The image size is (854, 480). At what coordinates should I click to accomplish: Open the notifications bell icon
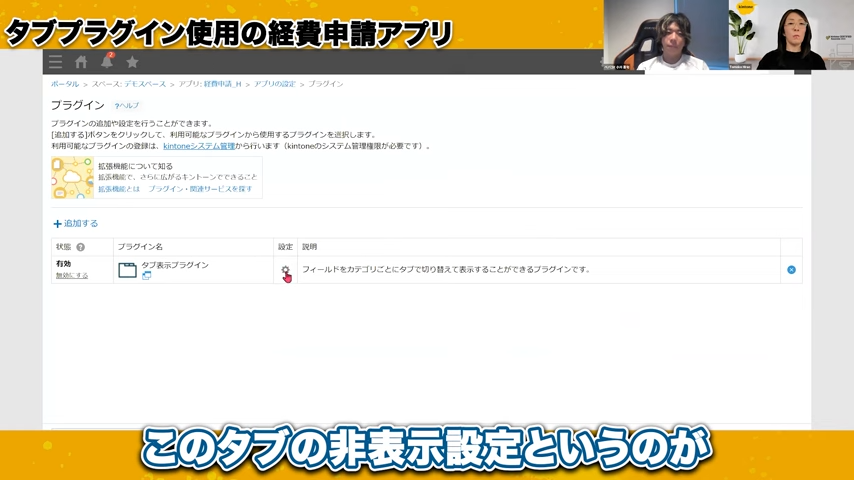click(107, 61)
